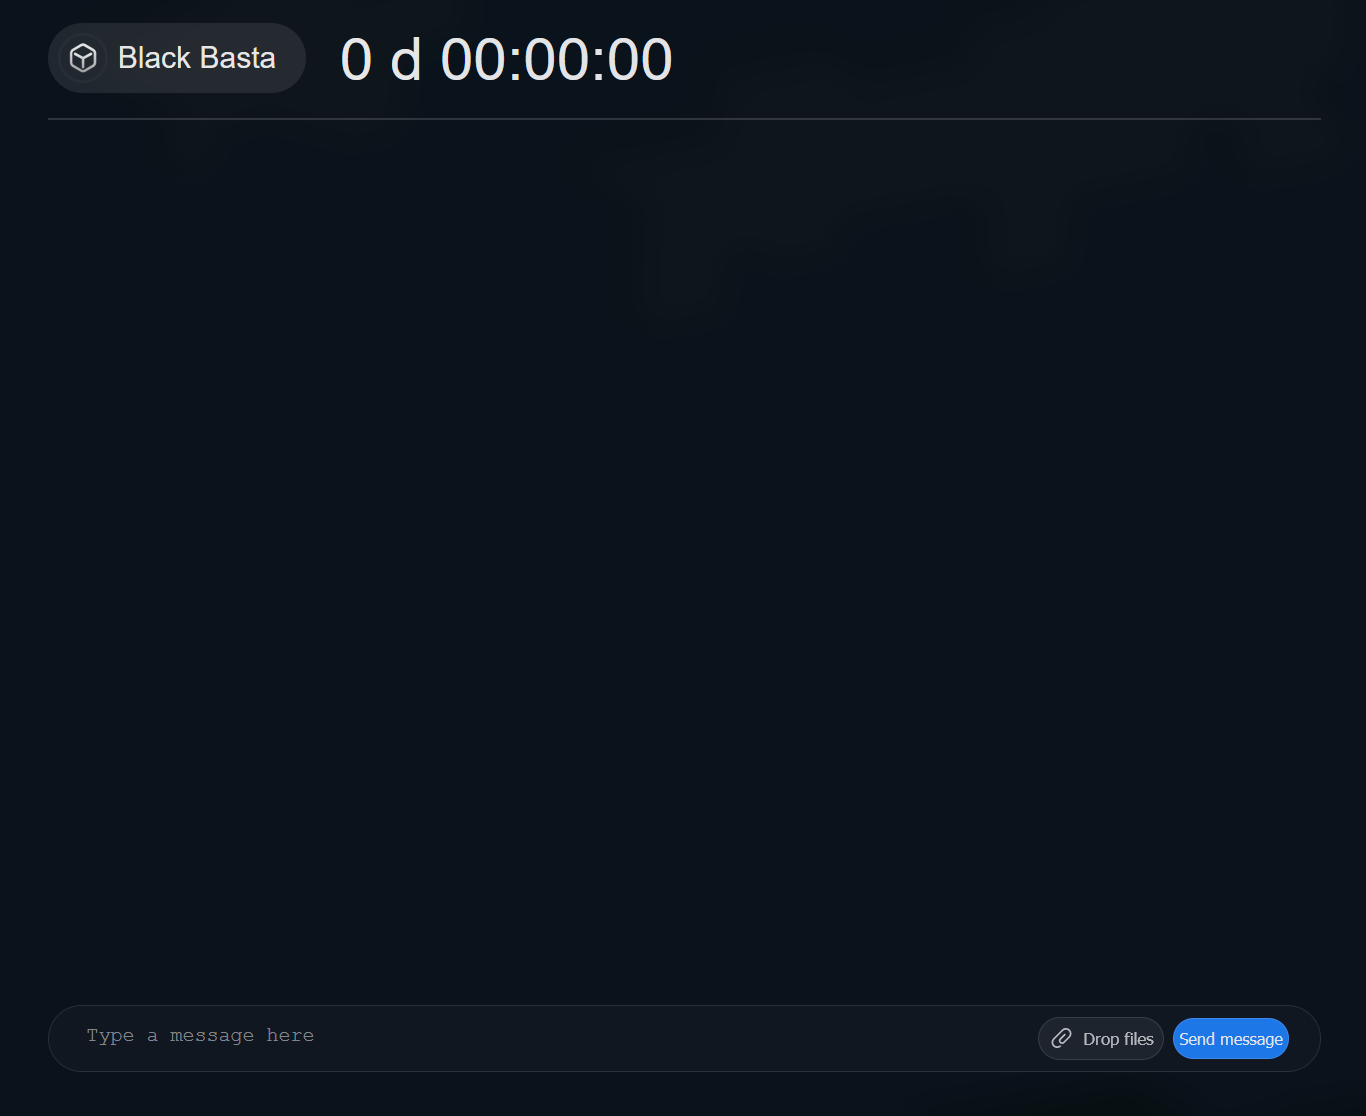
Task: Select the Black Basta name badge
Action: 177,58
